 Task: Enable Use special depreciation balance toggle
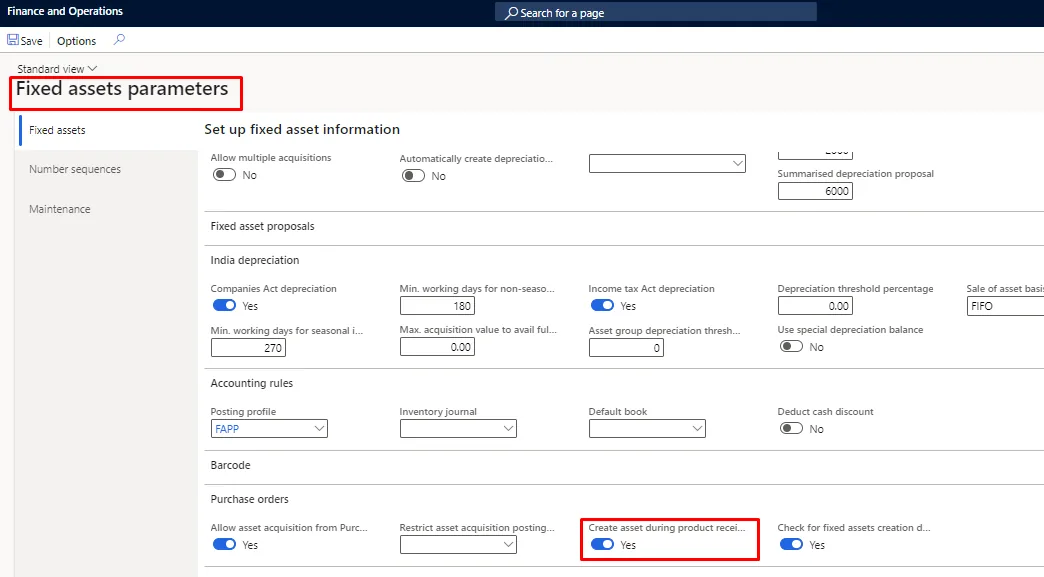click(x=792, y=346)
